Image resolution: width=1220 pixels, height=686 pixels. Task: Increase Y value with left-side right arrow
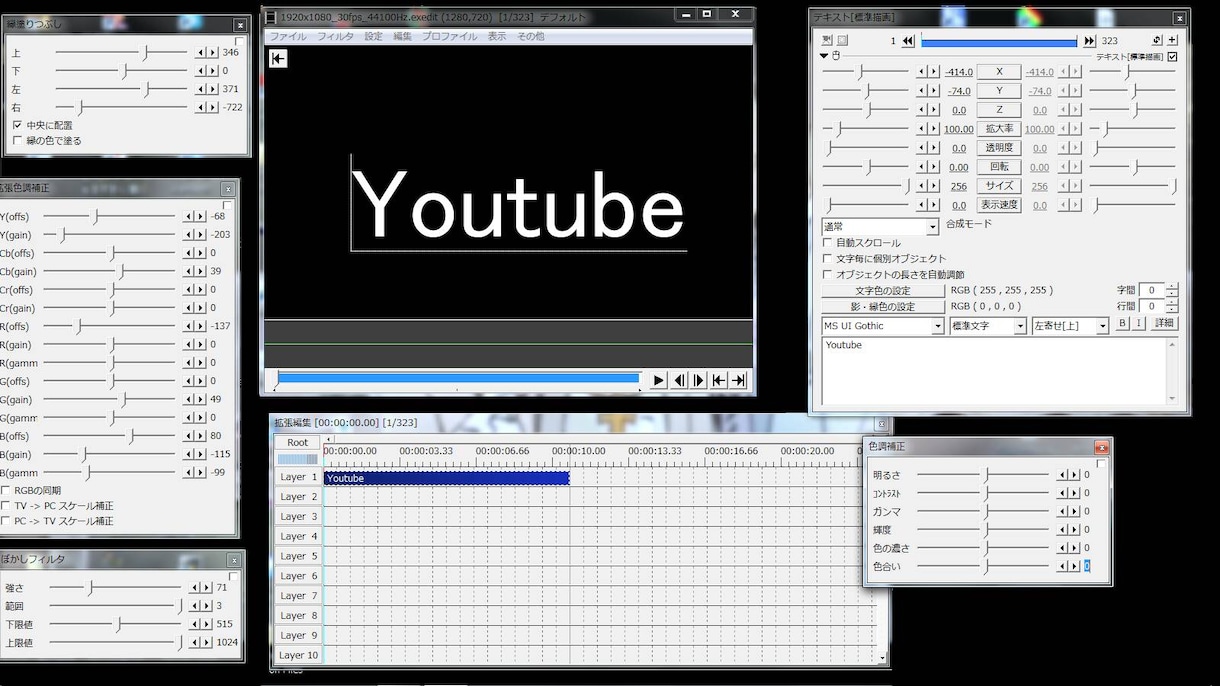click(934, 91)
